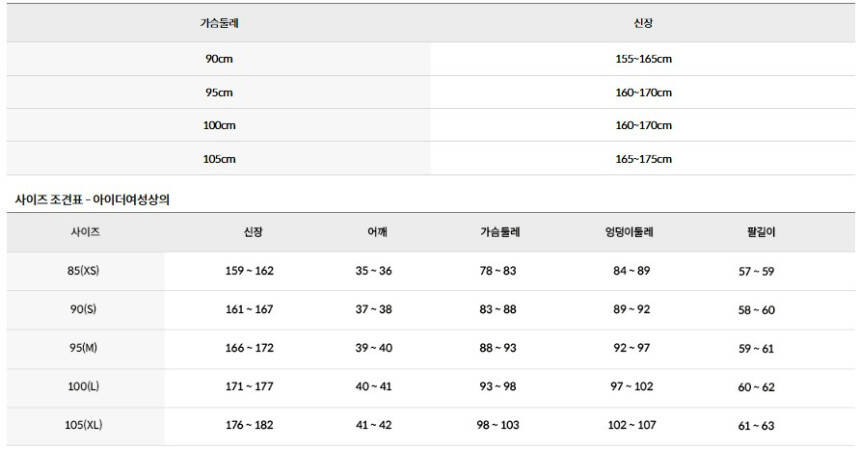The width and height of the screenshot is (860, 450).
Task: Click the 159 ~ 162 height value
Action: 249,271
